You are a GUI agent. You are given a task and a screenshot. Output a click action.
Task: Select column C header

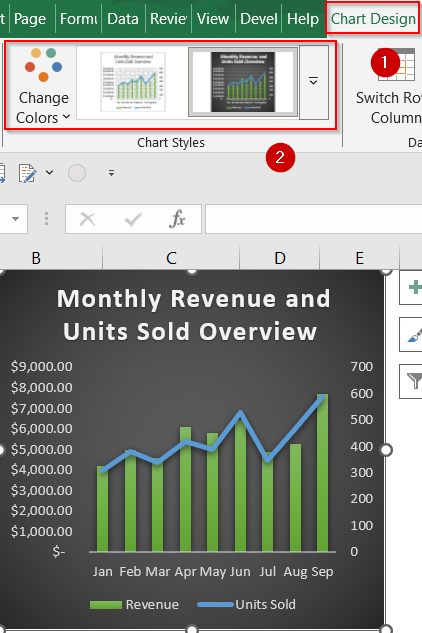click(x=171, y=258)
